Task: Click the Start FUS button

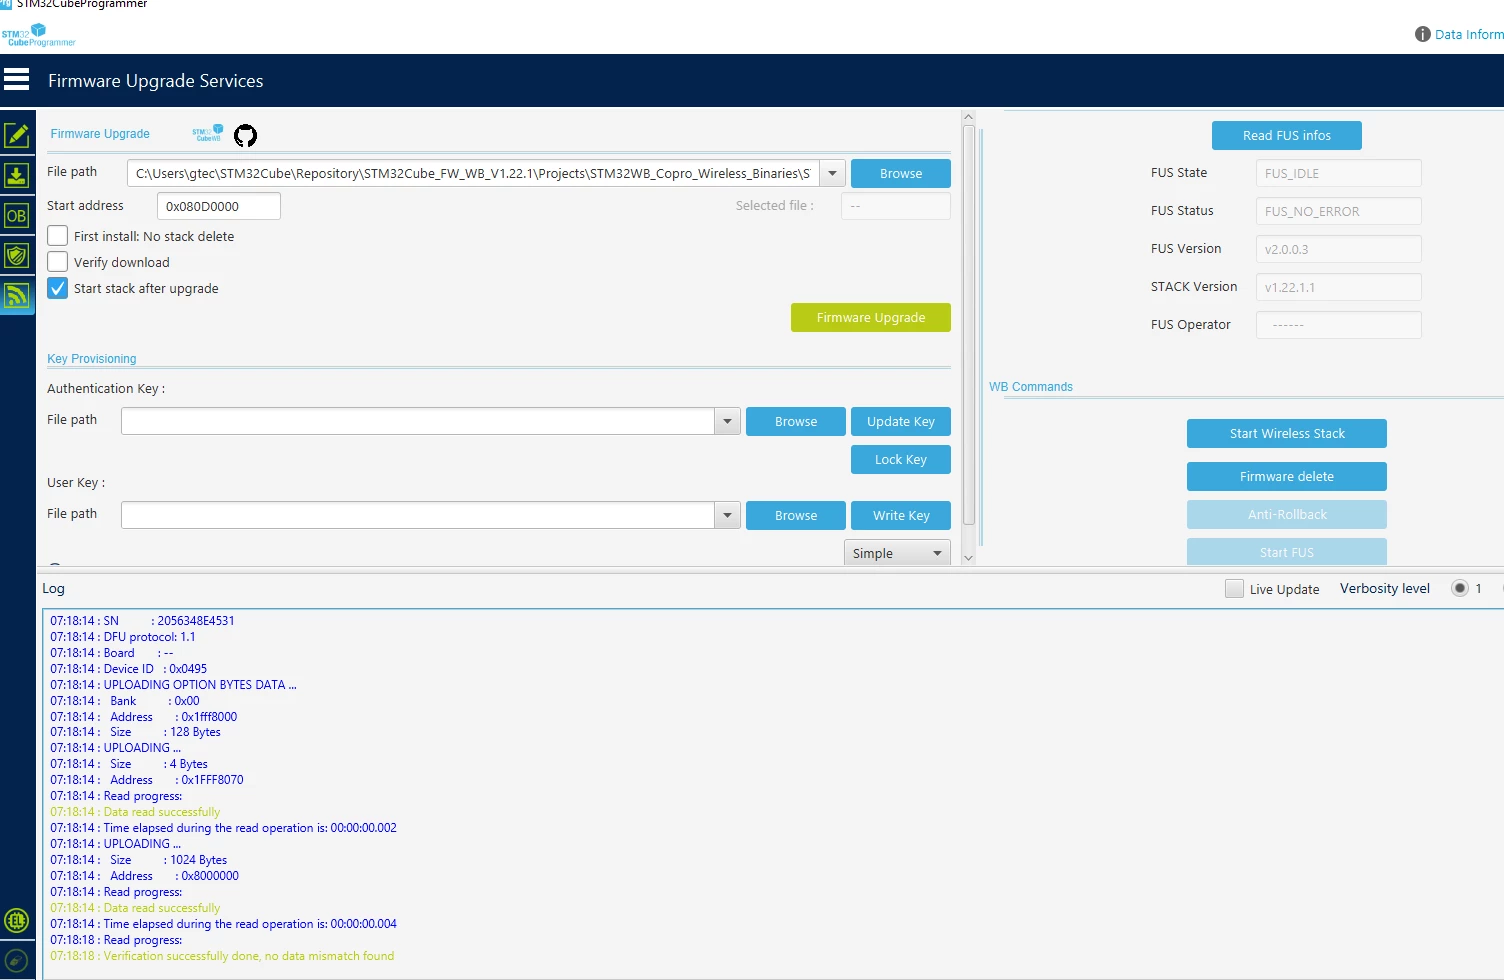Action: [x=1287, y=552]
